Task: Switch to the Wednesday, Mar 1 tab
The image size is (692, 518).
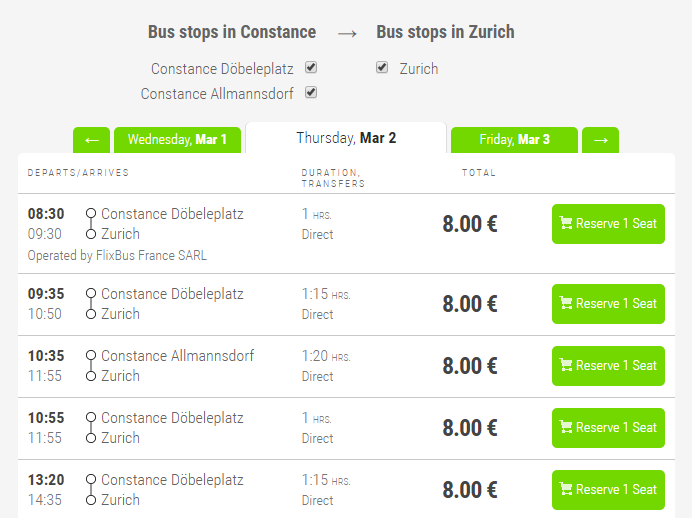Action: 177,140
